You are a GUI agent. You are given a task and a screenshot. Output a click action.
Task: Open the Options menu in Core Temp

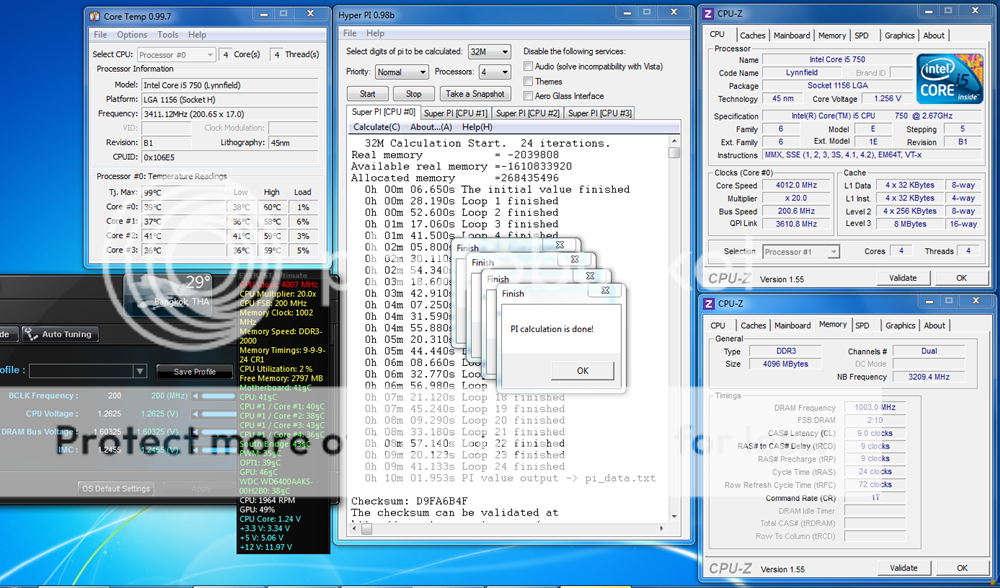132,35
